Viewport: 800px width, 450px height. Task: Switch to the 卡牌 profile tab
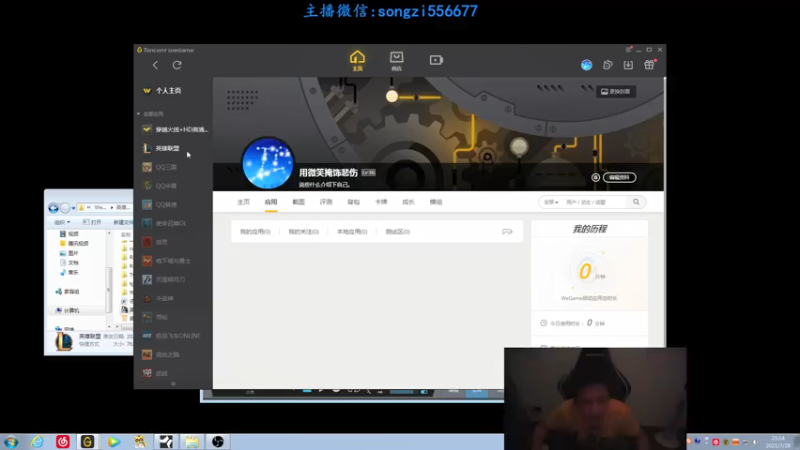click(381, 202)
